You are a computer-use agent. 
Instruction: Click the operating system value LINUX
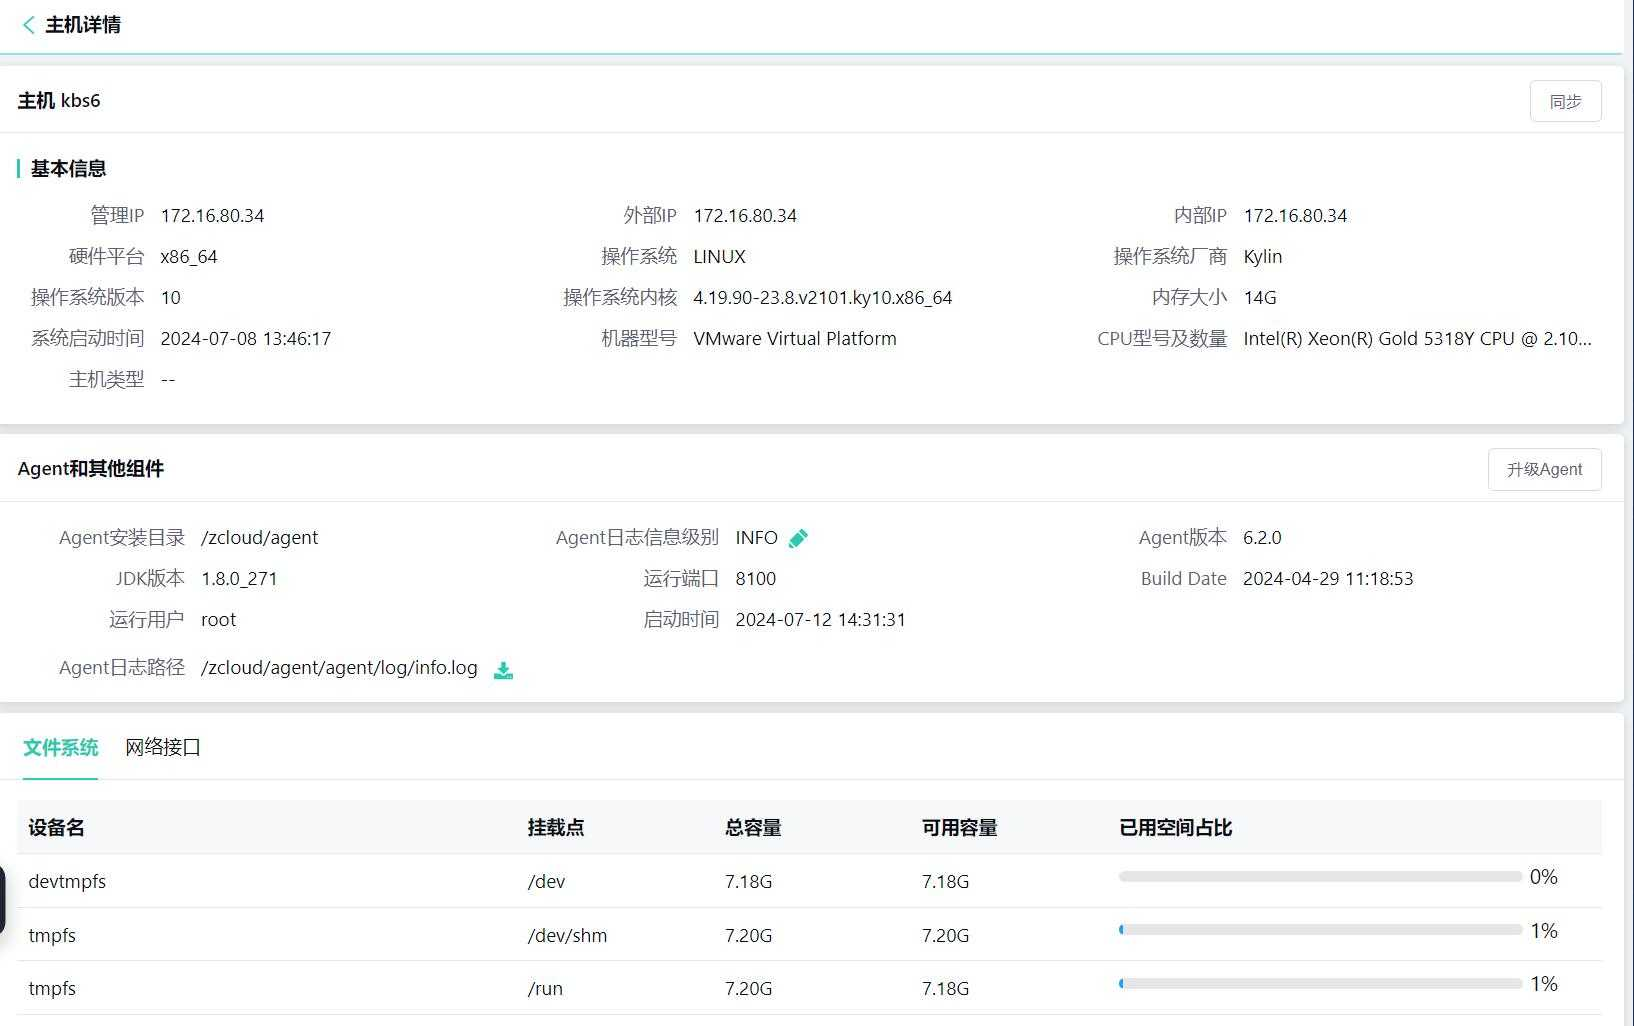720,257
